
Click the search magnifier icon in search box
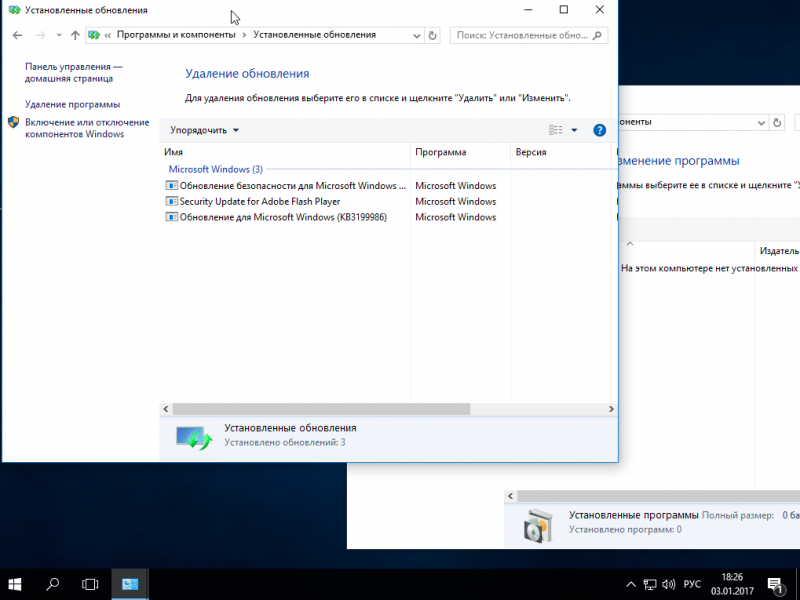coord(597,35)
